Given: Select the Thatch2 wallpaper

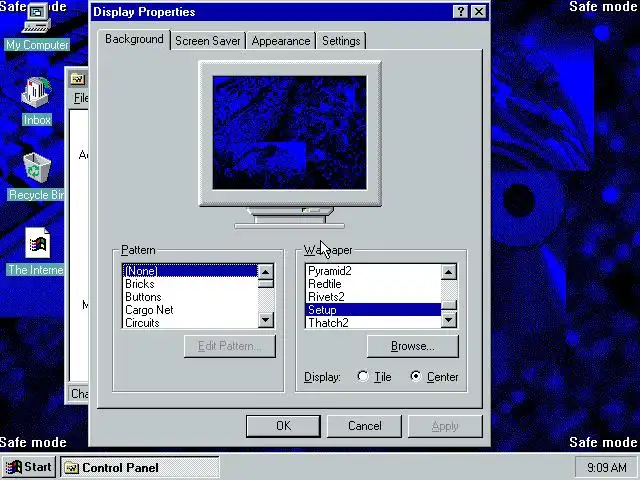Looking at the screenshot, I should (373, 322).
